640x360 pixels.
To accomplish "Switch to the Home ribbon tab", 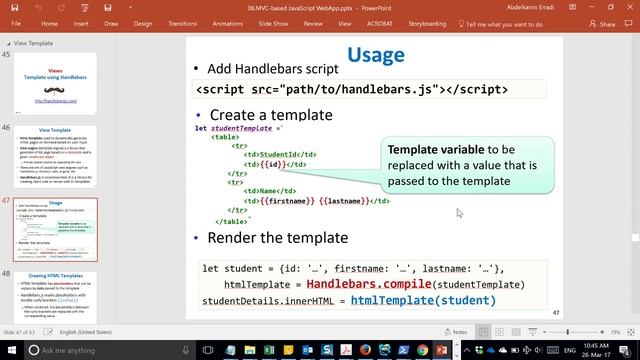I will 49,24.
